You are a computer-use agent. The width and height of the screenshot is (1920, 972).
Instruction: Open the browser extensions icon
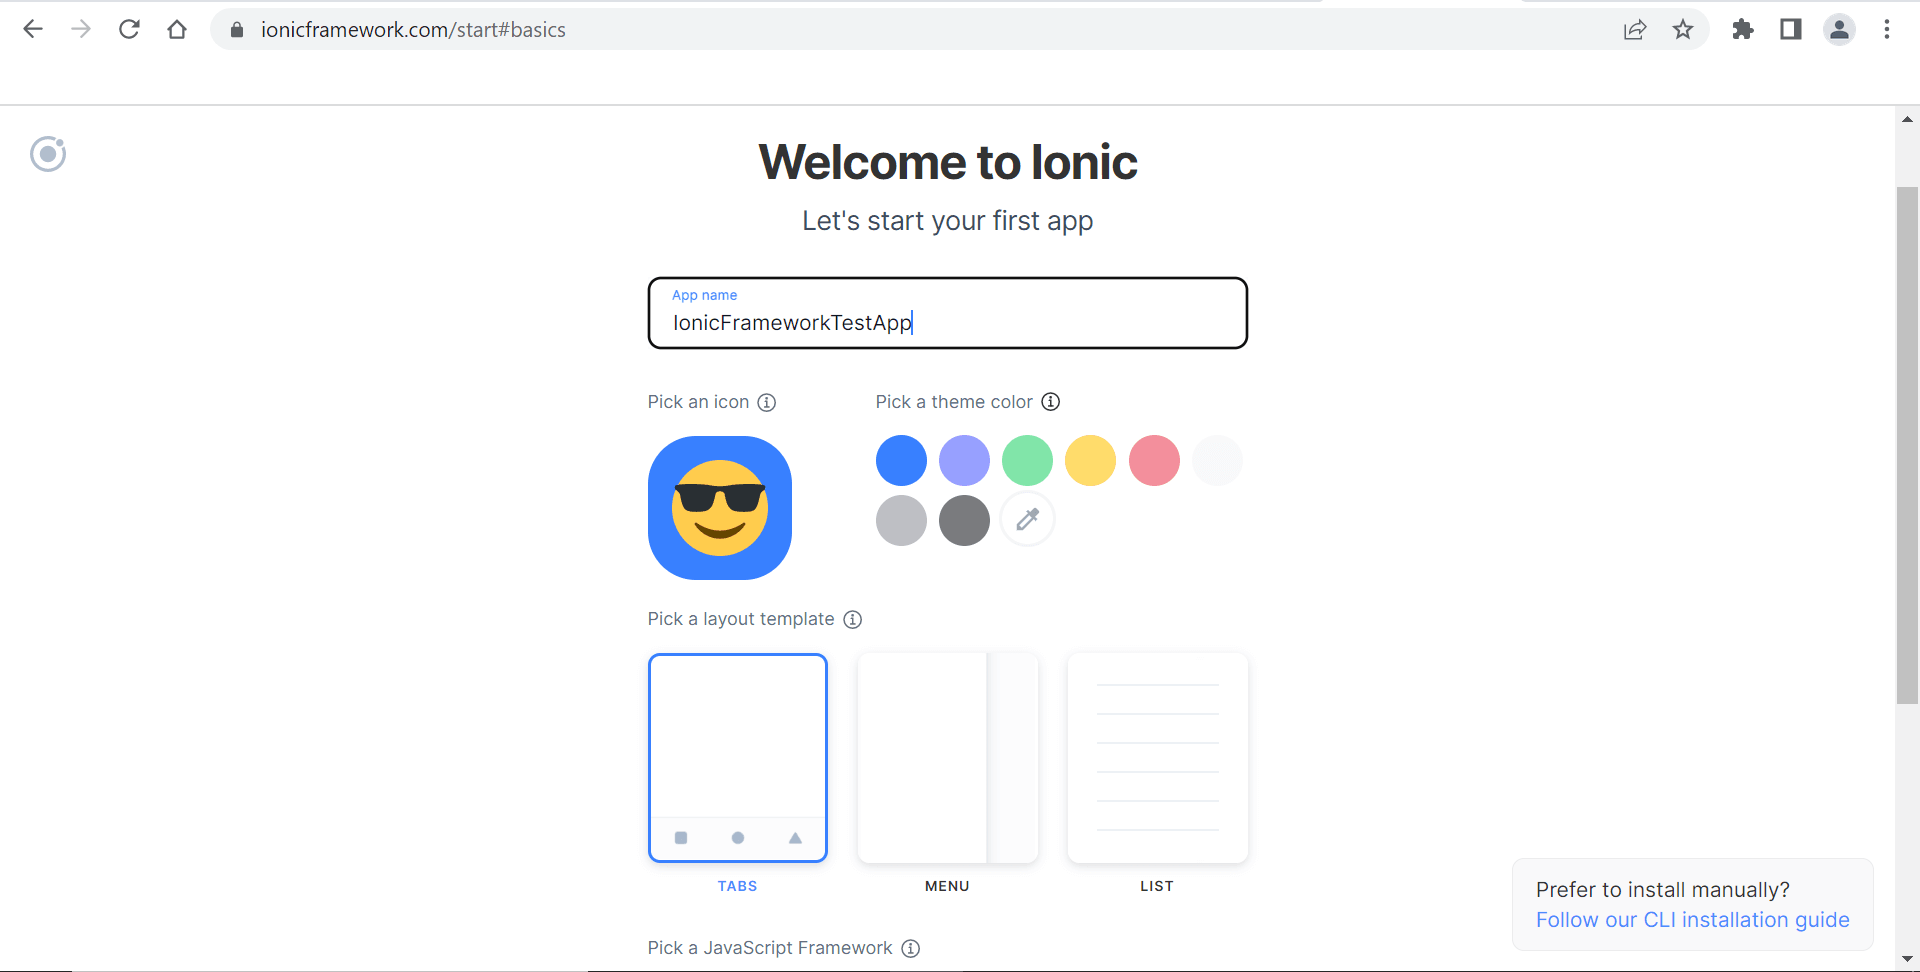(1743, 29)
